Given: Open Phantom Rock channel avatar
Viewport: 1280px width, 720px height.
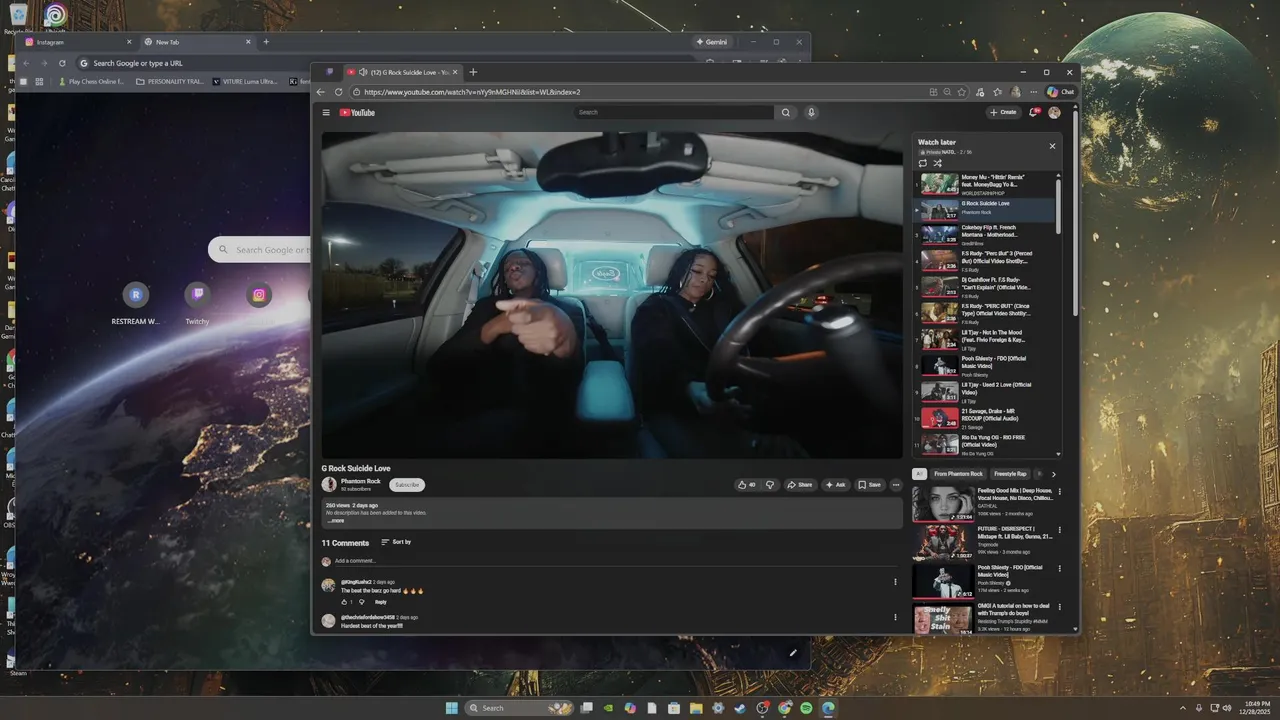Looking at the screenshot, I should coord(329,484).
